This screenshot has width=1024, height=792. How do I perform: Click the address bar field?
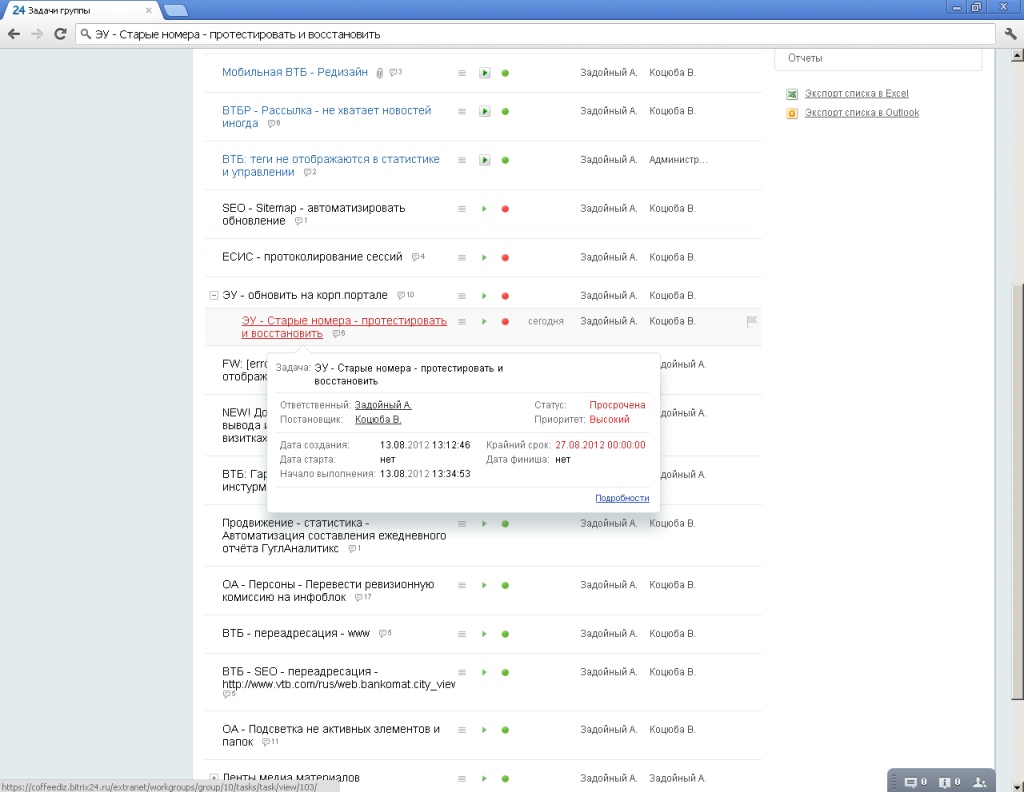[535, 34]
